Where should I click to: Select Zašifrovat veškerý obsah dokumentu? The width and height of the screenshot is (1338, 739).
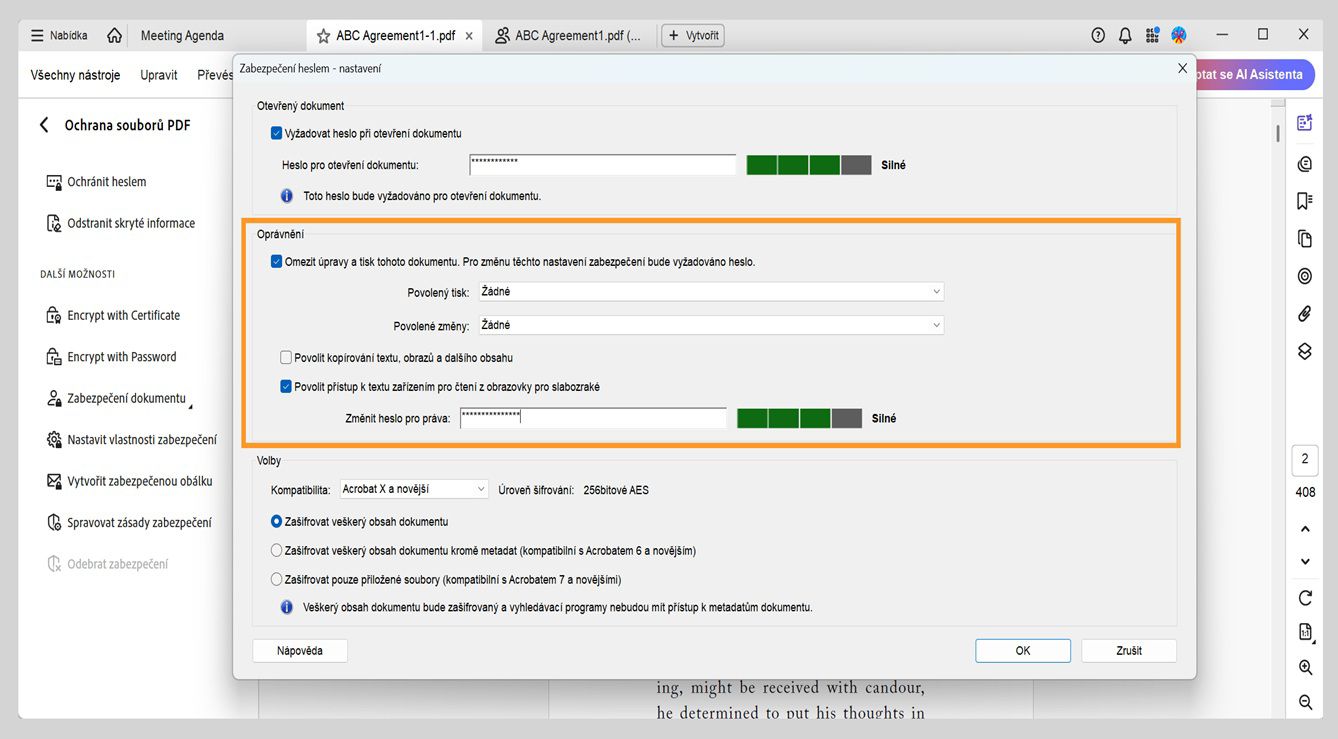coord(277,522)
